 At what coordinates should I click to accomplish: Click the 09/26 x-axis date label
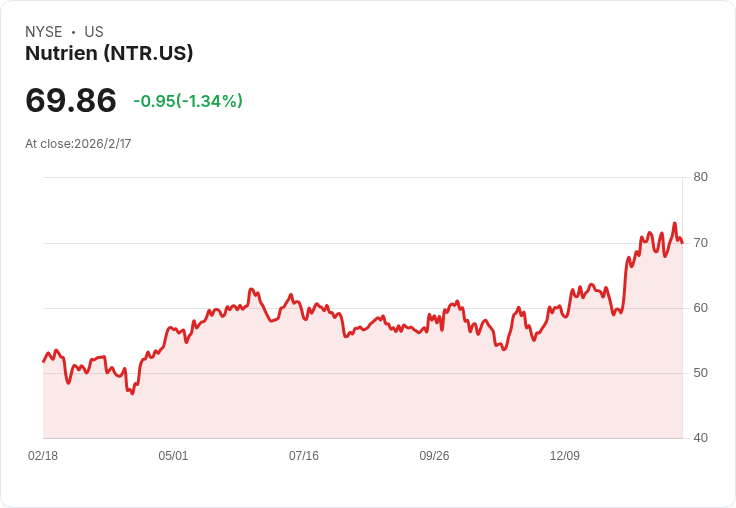(x=434, y=455)
